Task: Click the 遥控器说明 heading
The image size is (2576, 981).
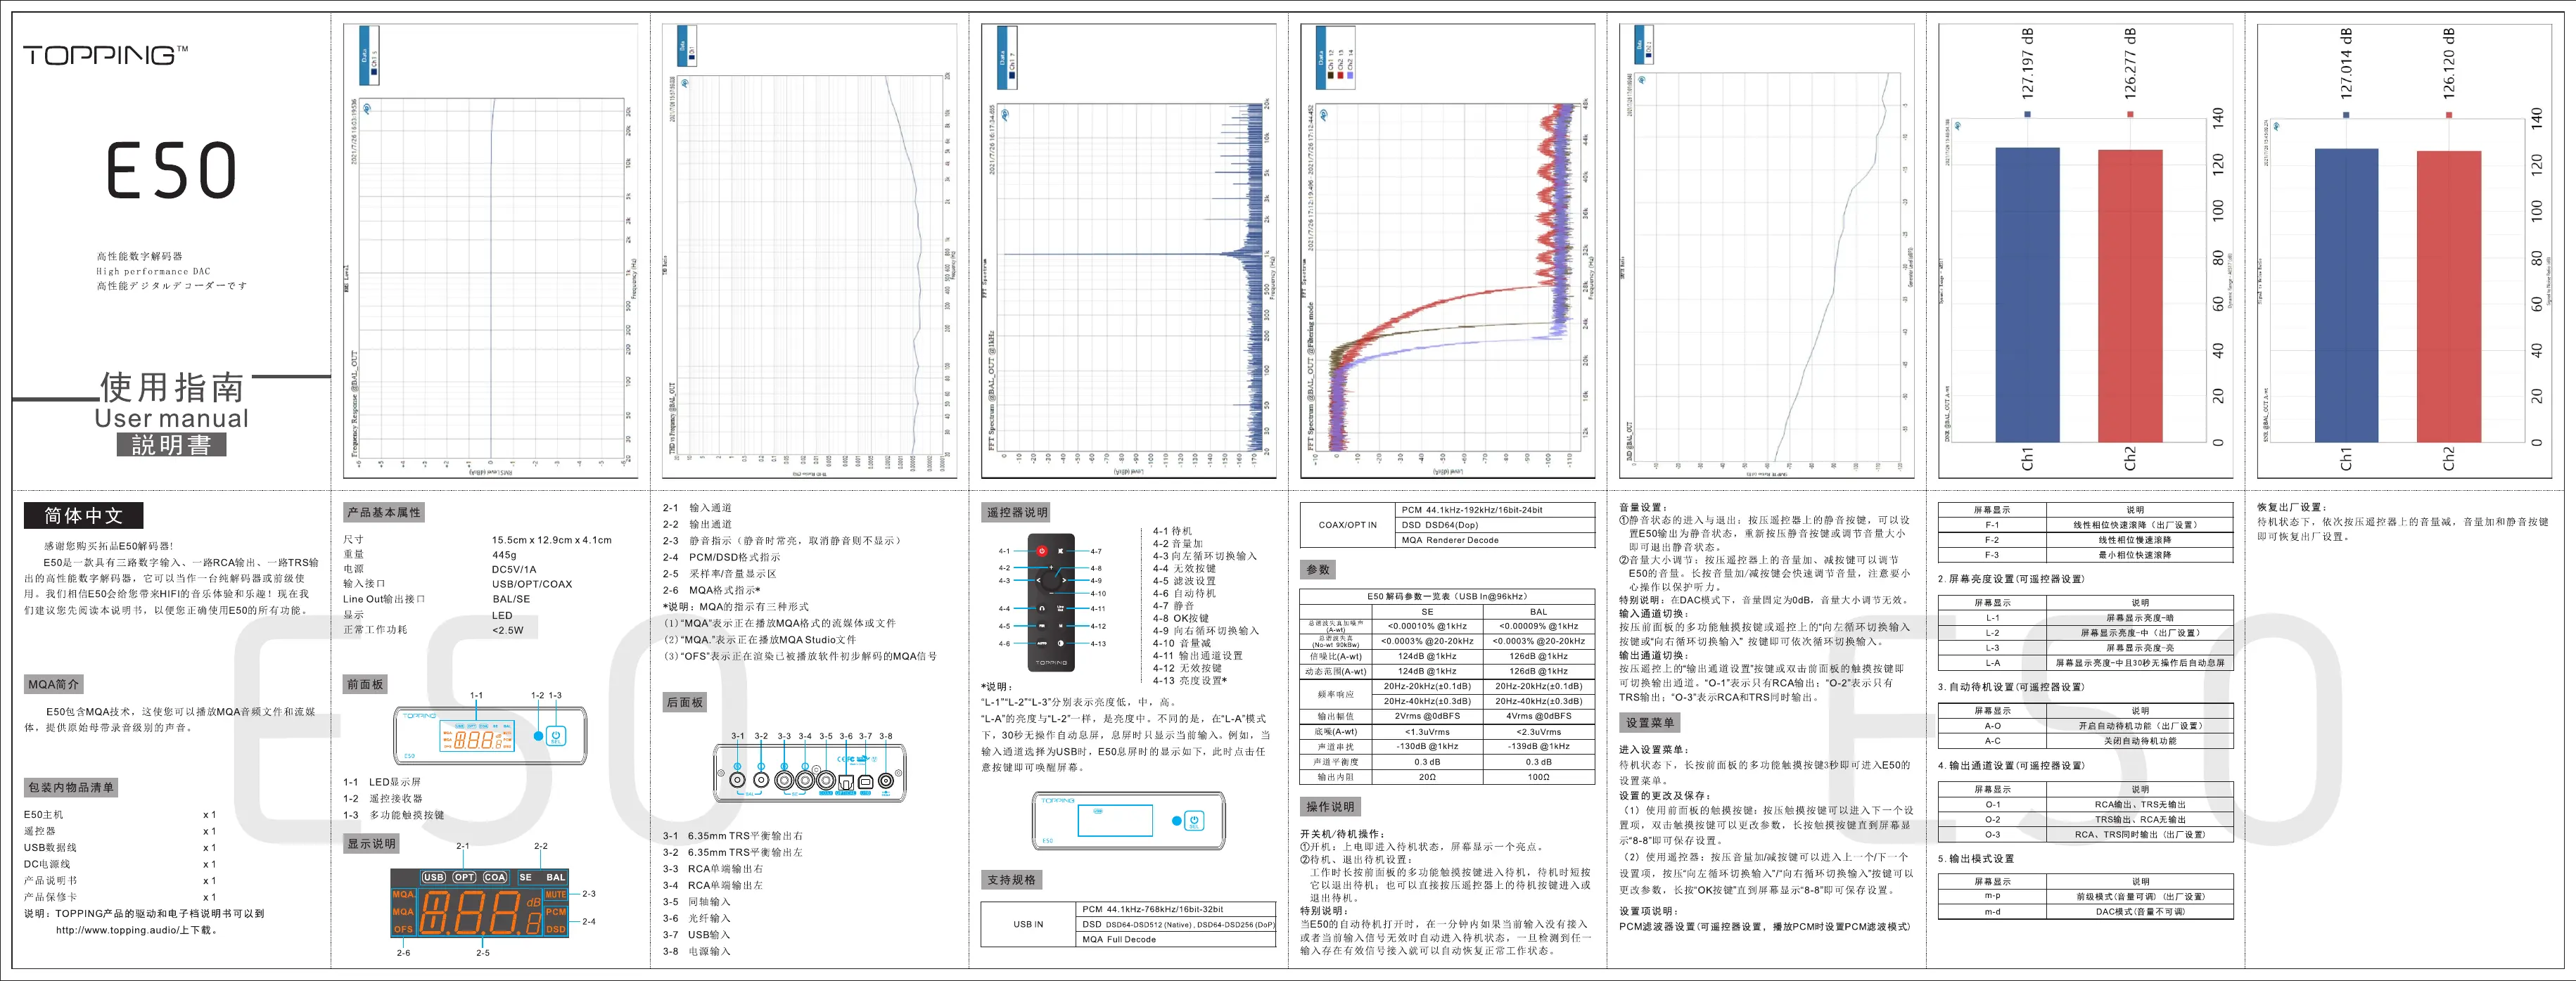Action: tap(1017, 512)
